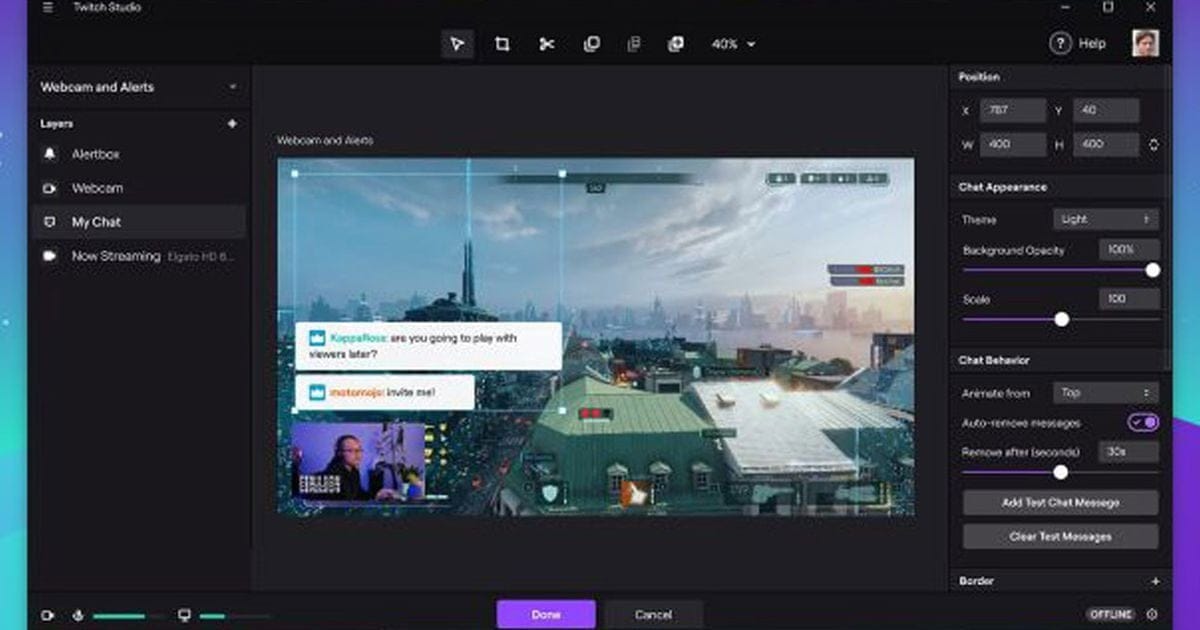Select the Alertbox layer
This screenshot has width=1200, height=630.
(x=139, y=155)
